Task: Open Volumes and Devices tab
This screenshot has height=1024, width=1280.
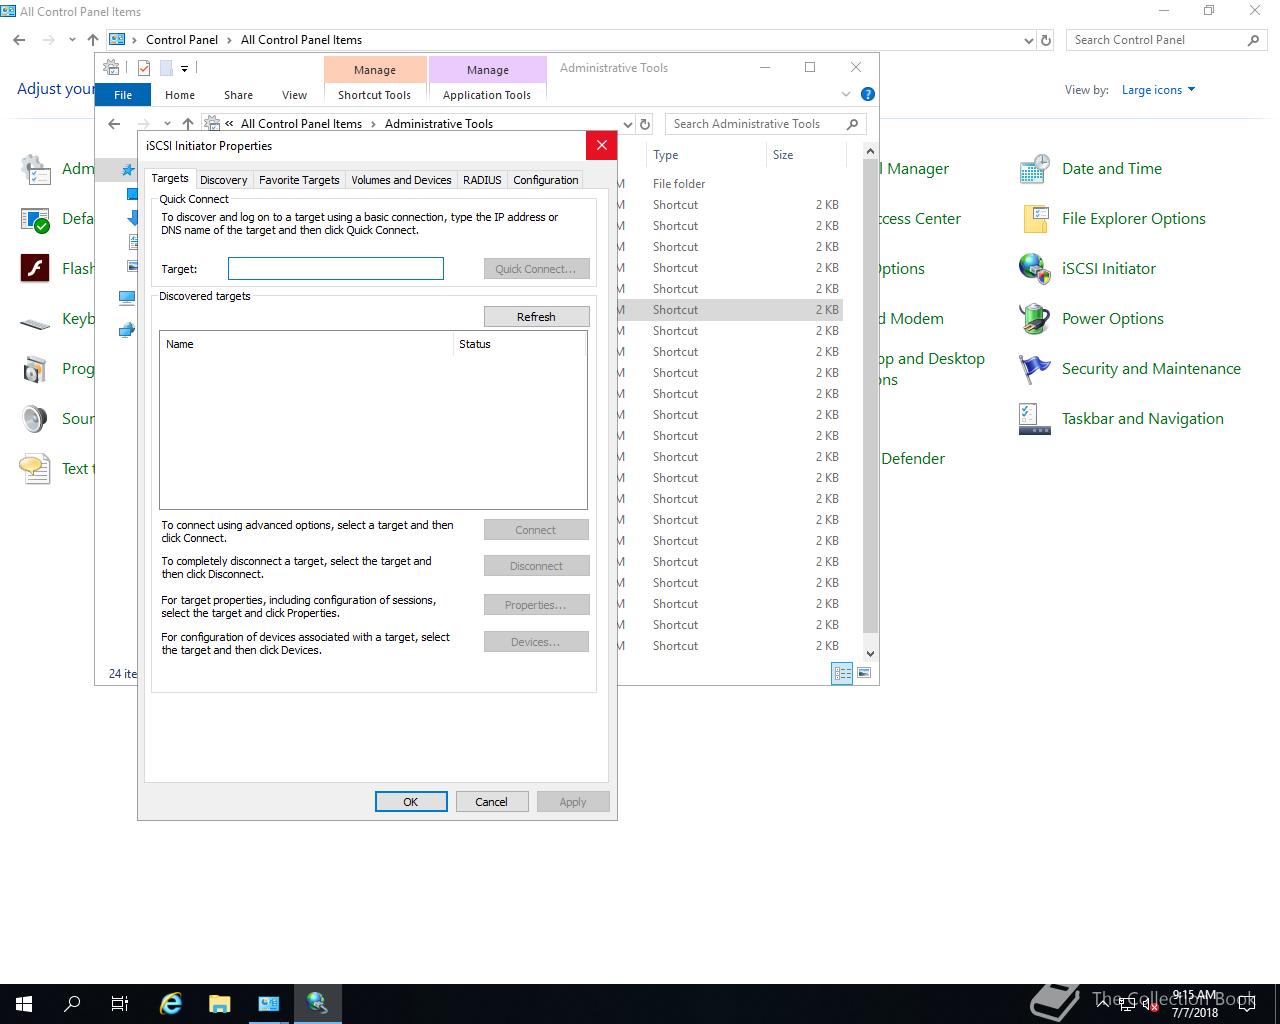Action: pos(401,180)
